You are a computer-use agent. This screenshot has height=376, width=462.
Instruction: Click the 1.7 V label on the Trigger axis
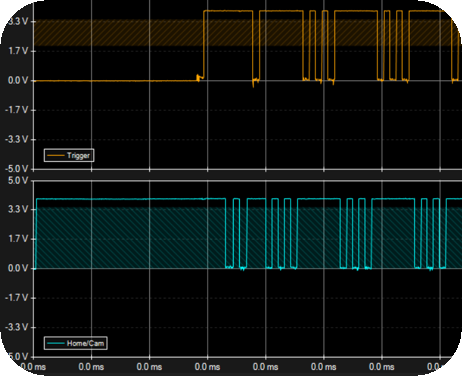18,51
